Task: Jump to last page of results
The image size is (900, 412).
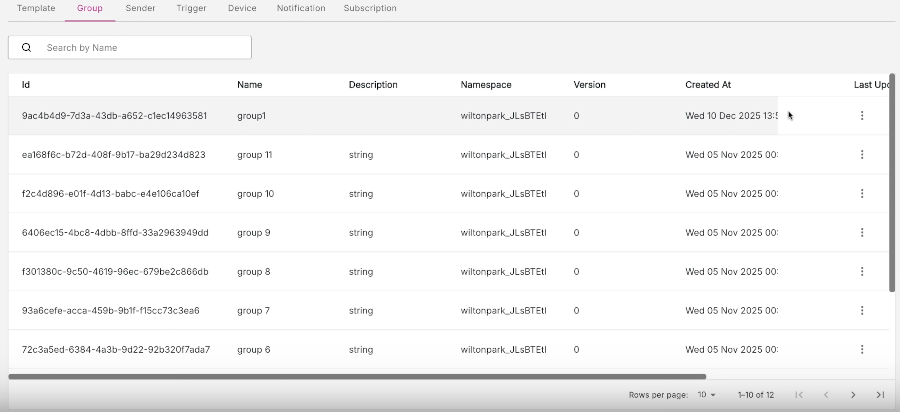Action: pyautogui.click(x=880, y=395)
